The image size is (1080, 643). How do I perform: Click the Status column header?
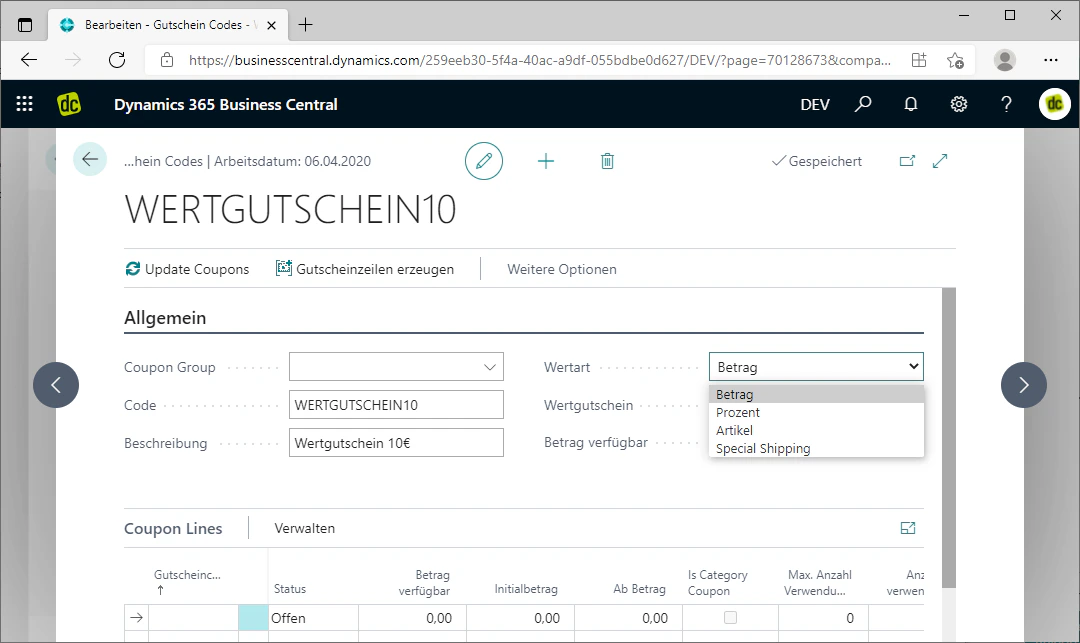click(x=290, y=589)
